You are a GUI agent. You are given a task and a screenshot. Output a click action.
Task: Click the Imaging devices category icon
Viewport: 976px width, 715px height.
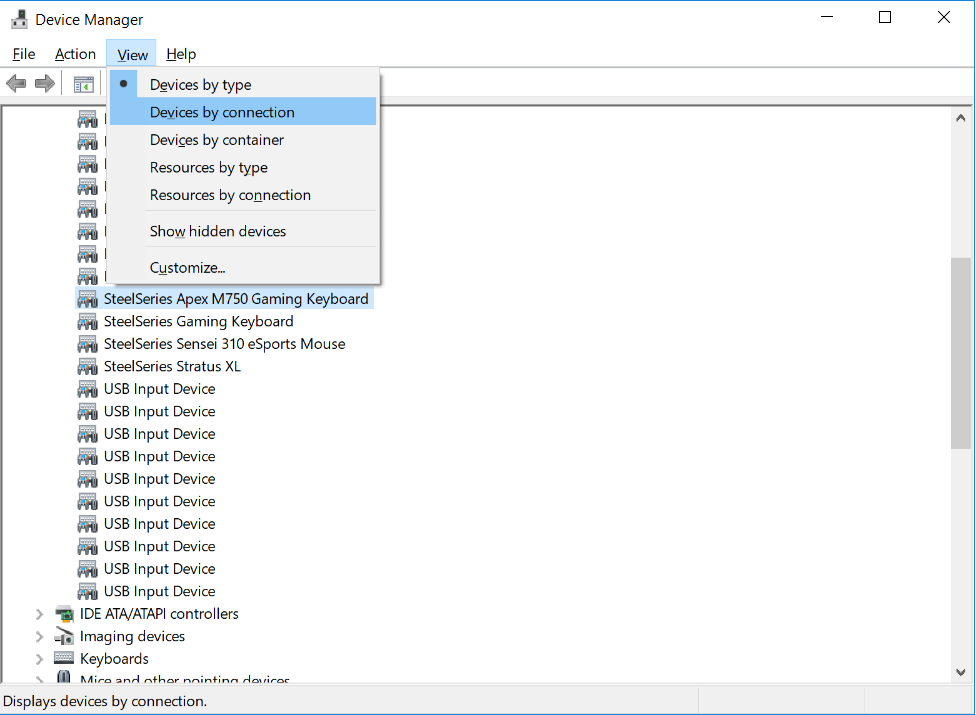(64, 637)
